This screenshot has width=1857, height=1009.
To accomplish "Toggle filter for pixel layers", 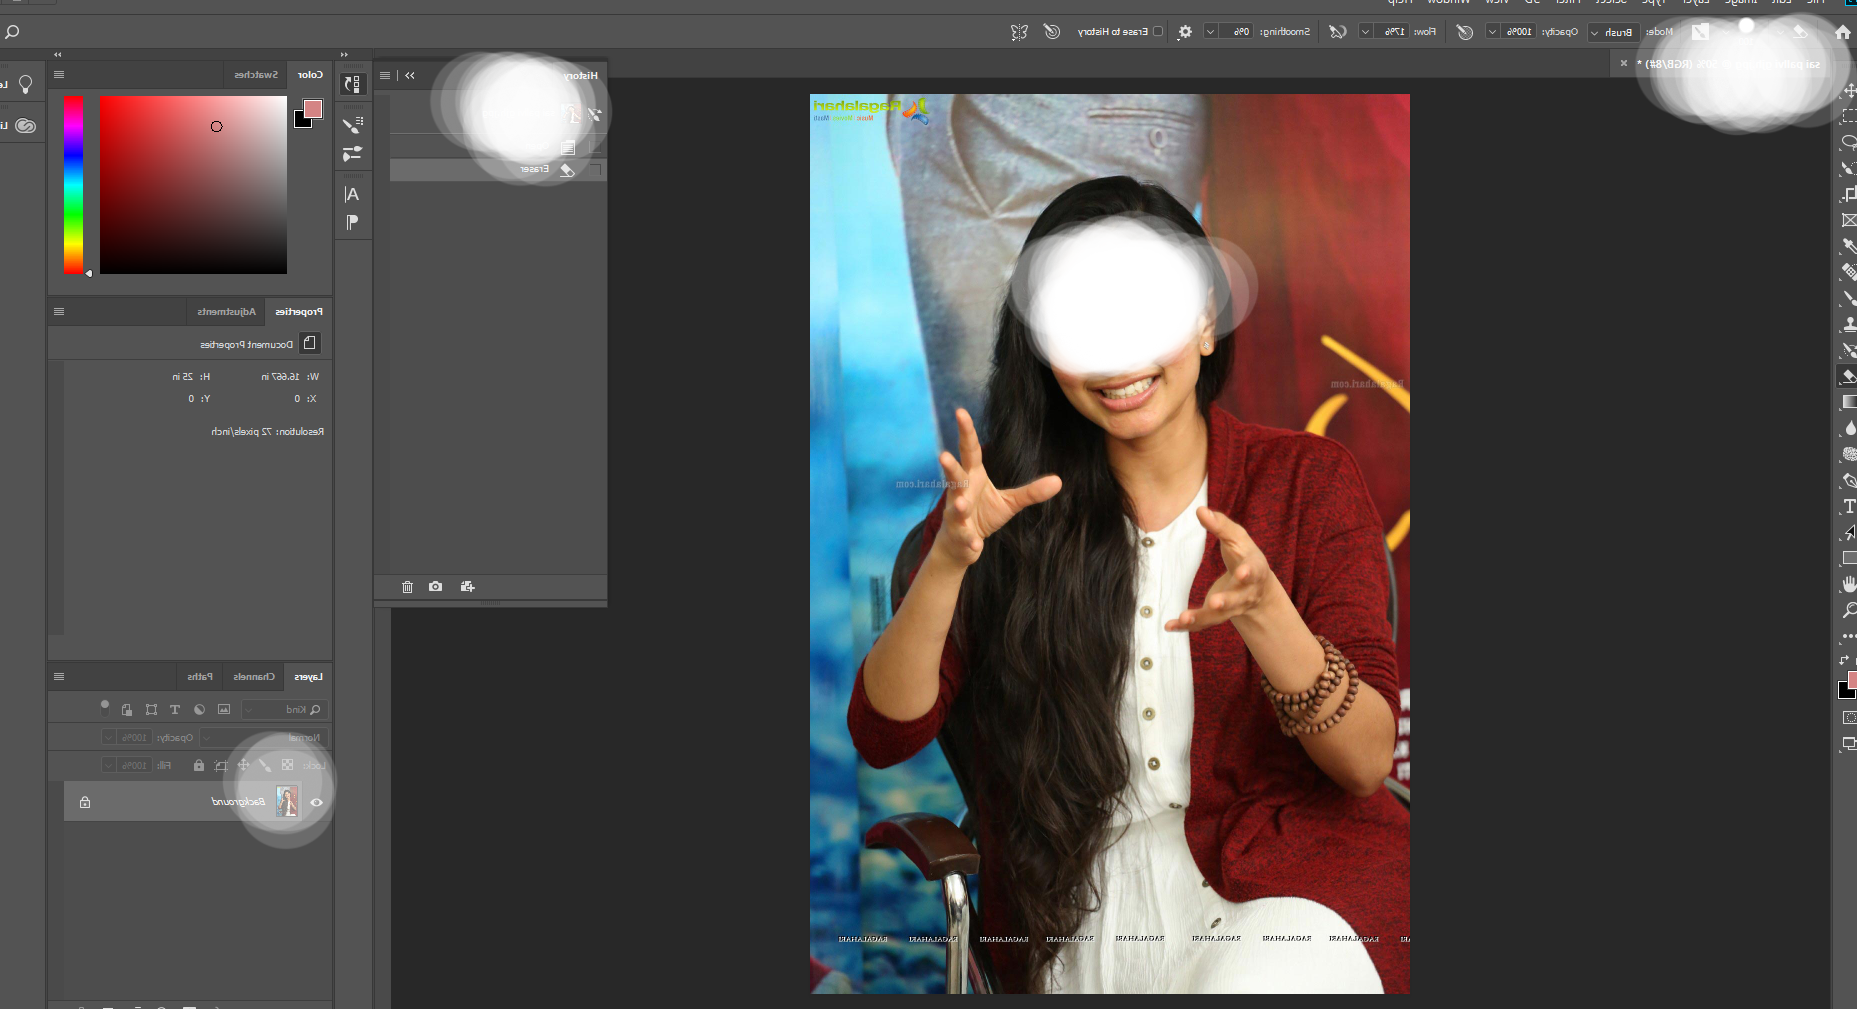I will pos(224,710).
